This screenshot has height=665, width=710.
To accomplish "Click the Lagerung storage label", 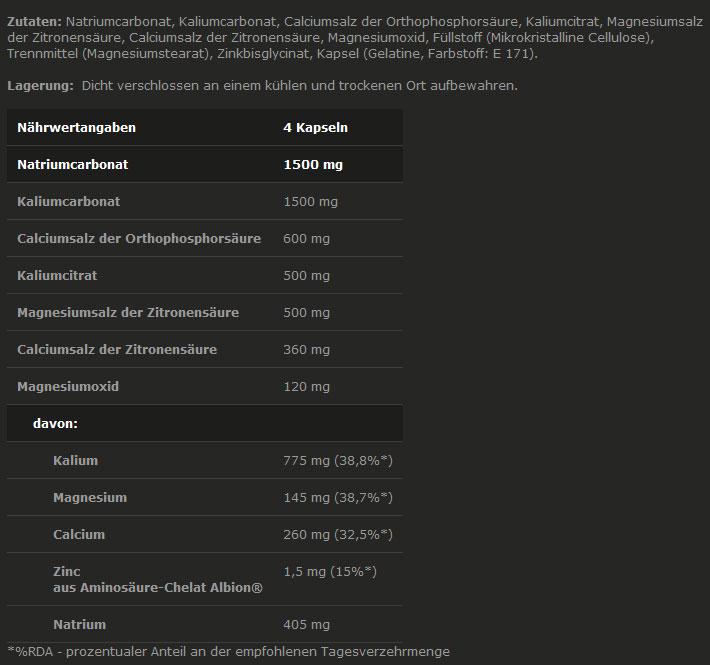I will [40, 86].
